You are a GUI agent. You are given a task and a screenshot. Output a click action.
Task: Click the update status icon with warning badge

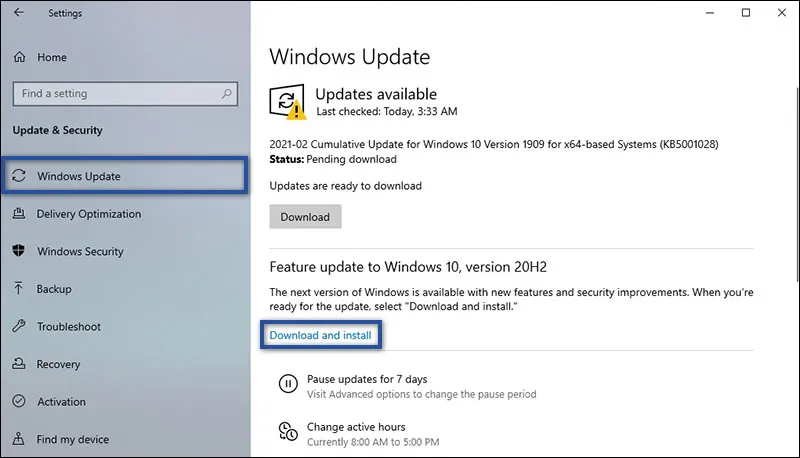[288, 101]
